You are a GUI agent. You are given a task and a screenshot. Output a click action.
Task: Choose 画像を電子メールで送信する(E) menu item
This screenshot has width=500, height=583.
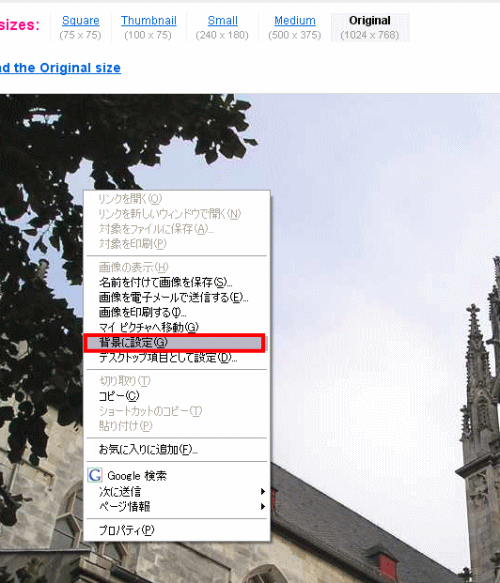[177, 297]
